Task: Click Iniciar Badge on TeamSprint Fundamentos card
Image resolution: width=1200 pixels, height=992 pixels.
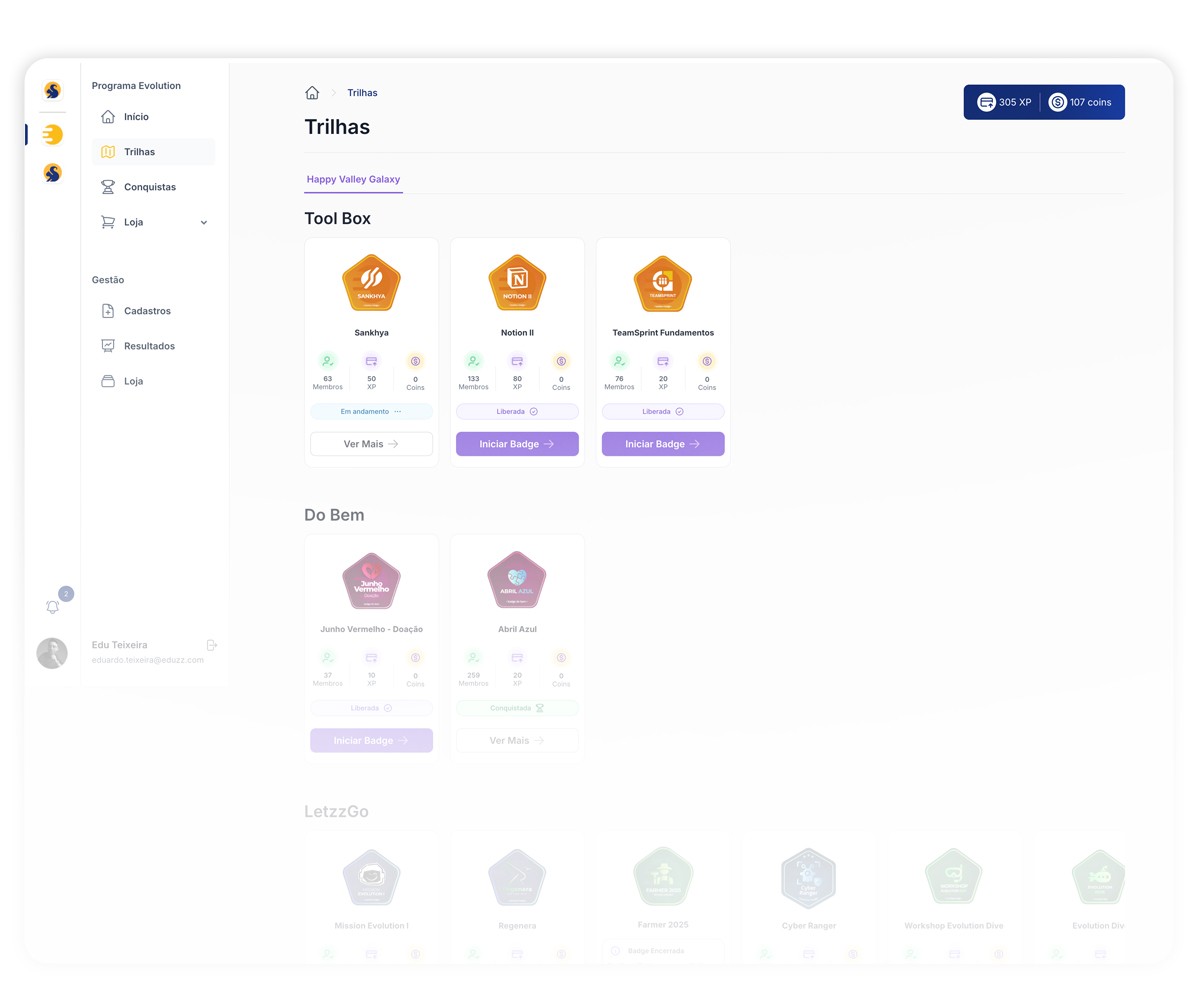Action: click(663, 444)
